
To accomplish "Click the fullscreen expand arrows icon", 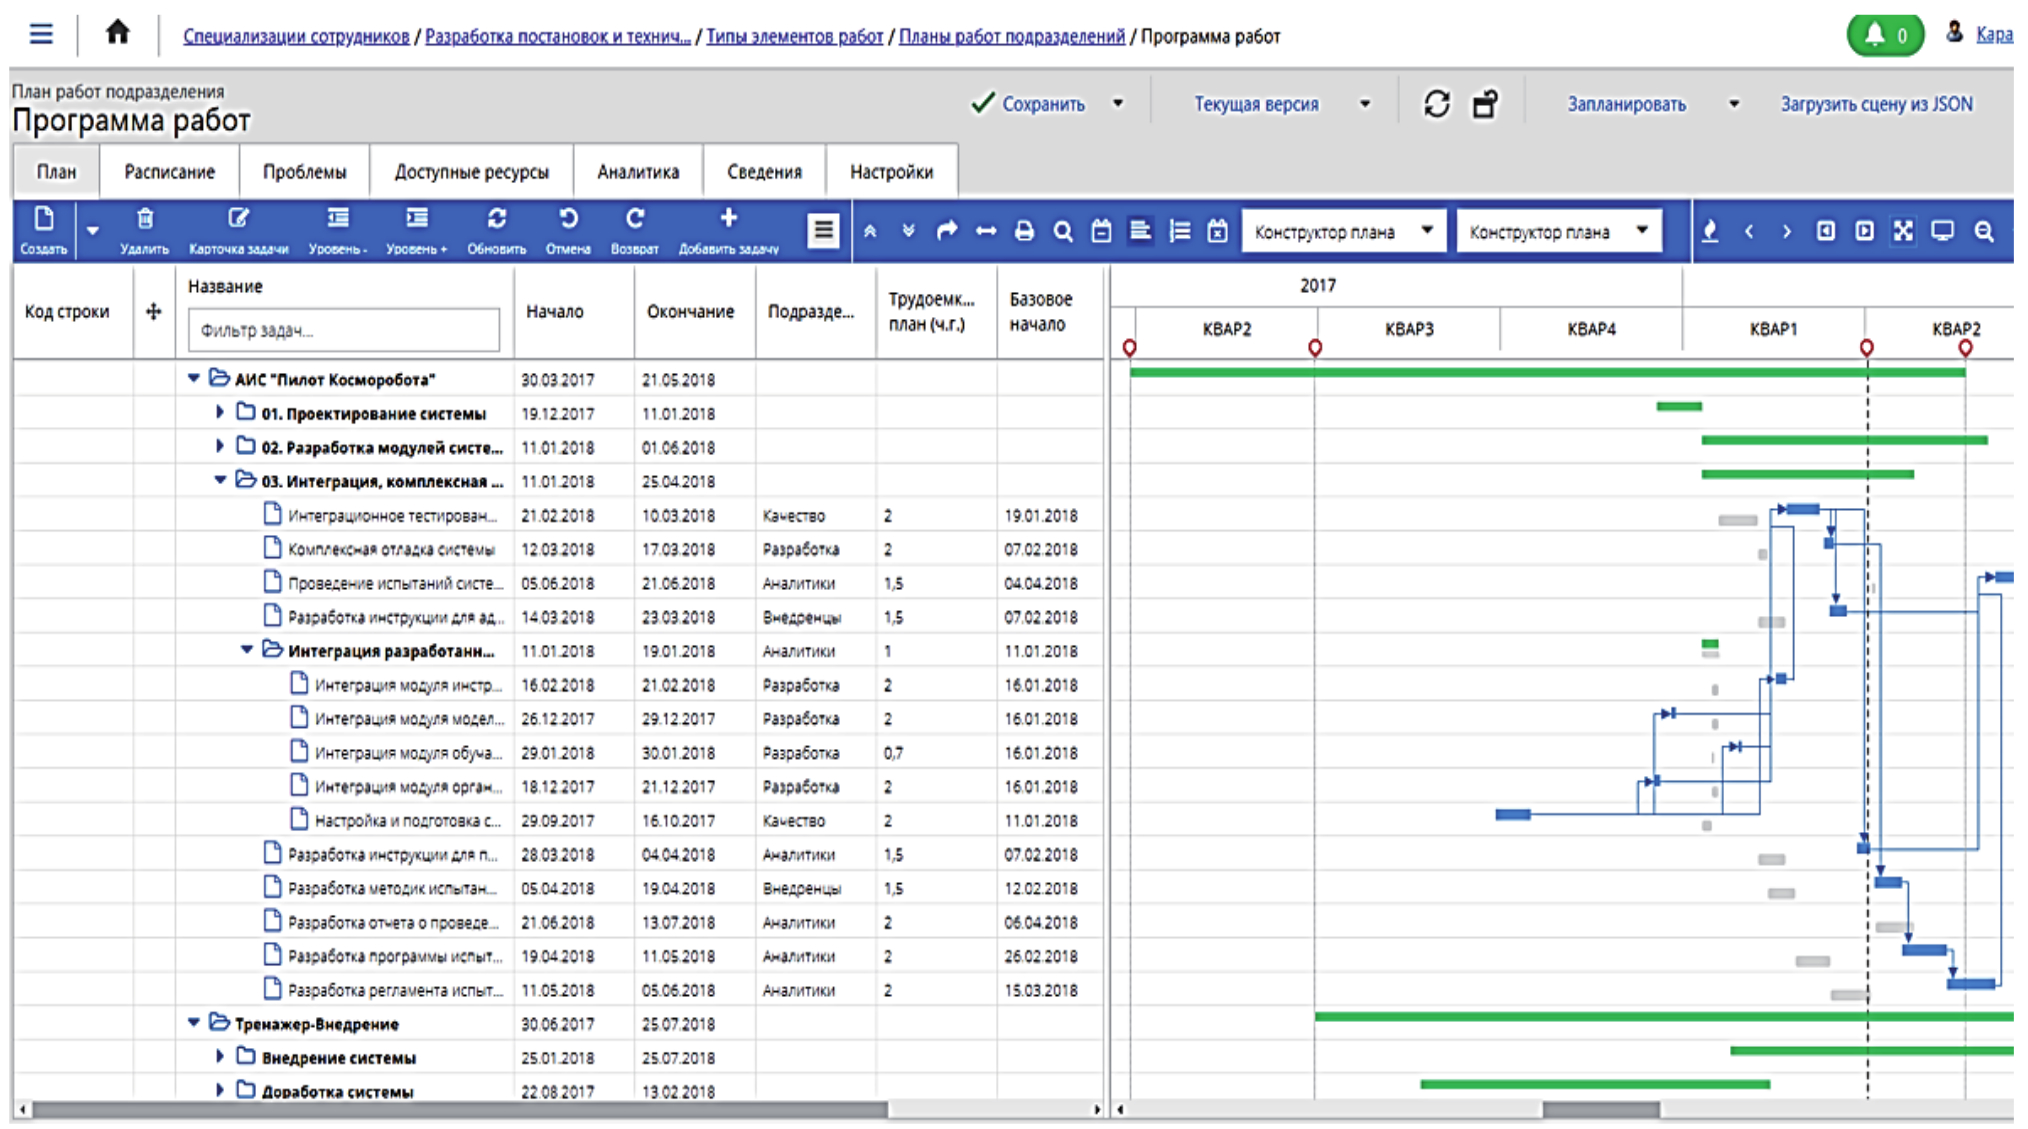I will pos(1903,232).
